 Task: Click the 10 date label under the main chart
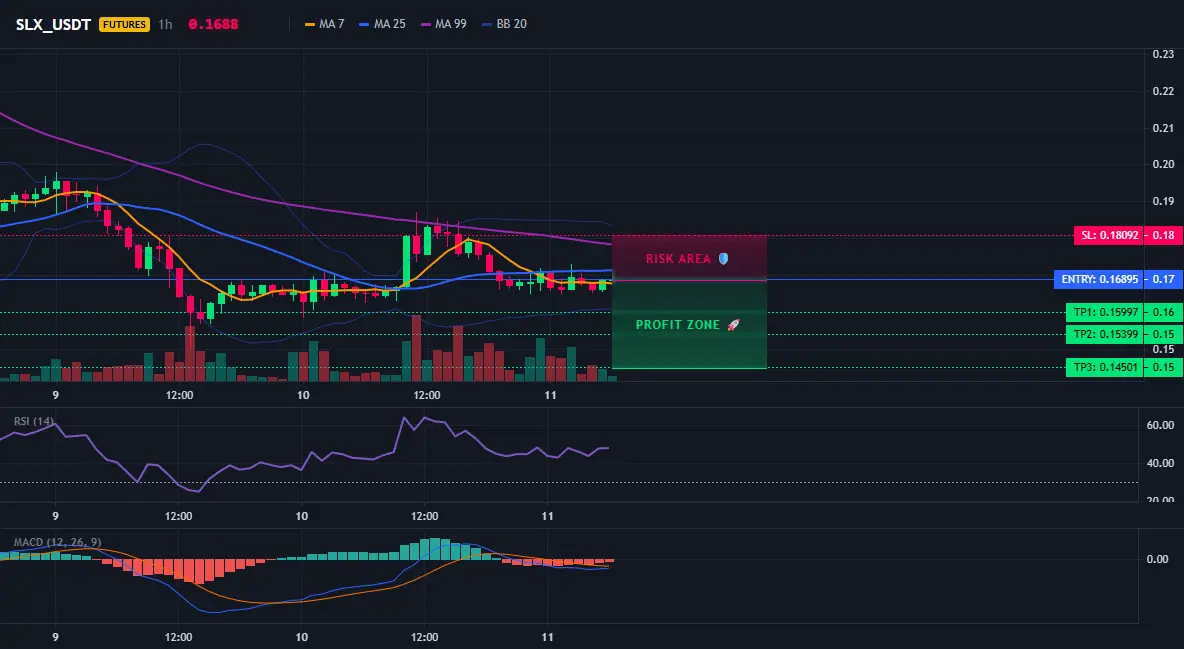tap(303, 395)
